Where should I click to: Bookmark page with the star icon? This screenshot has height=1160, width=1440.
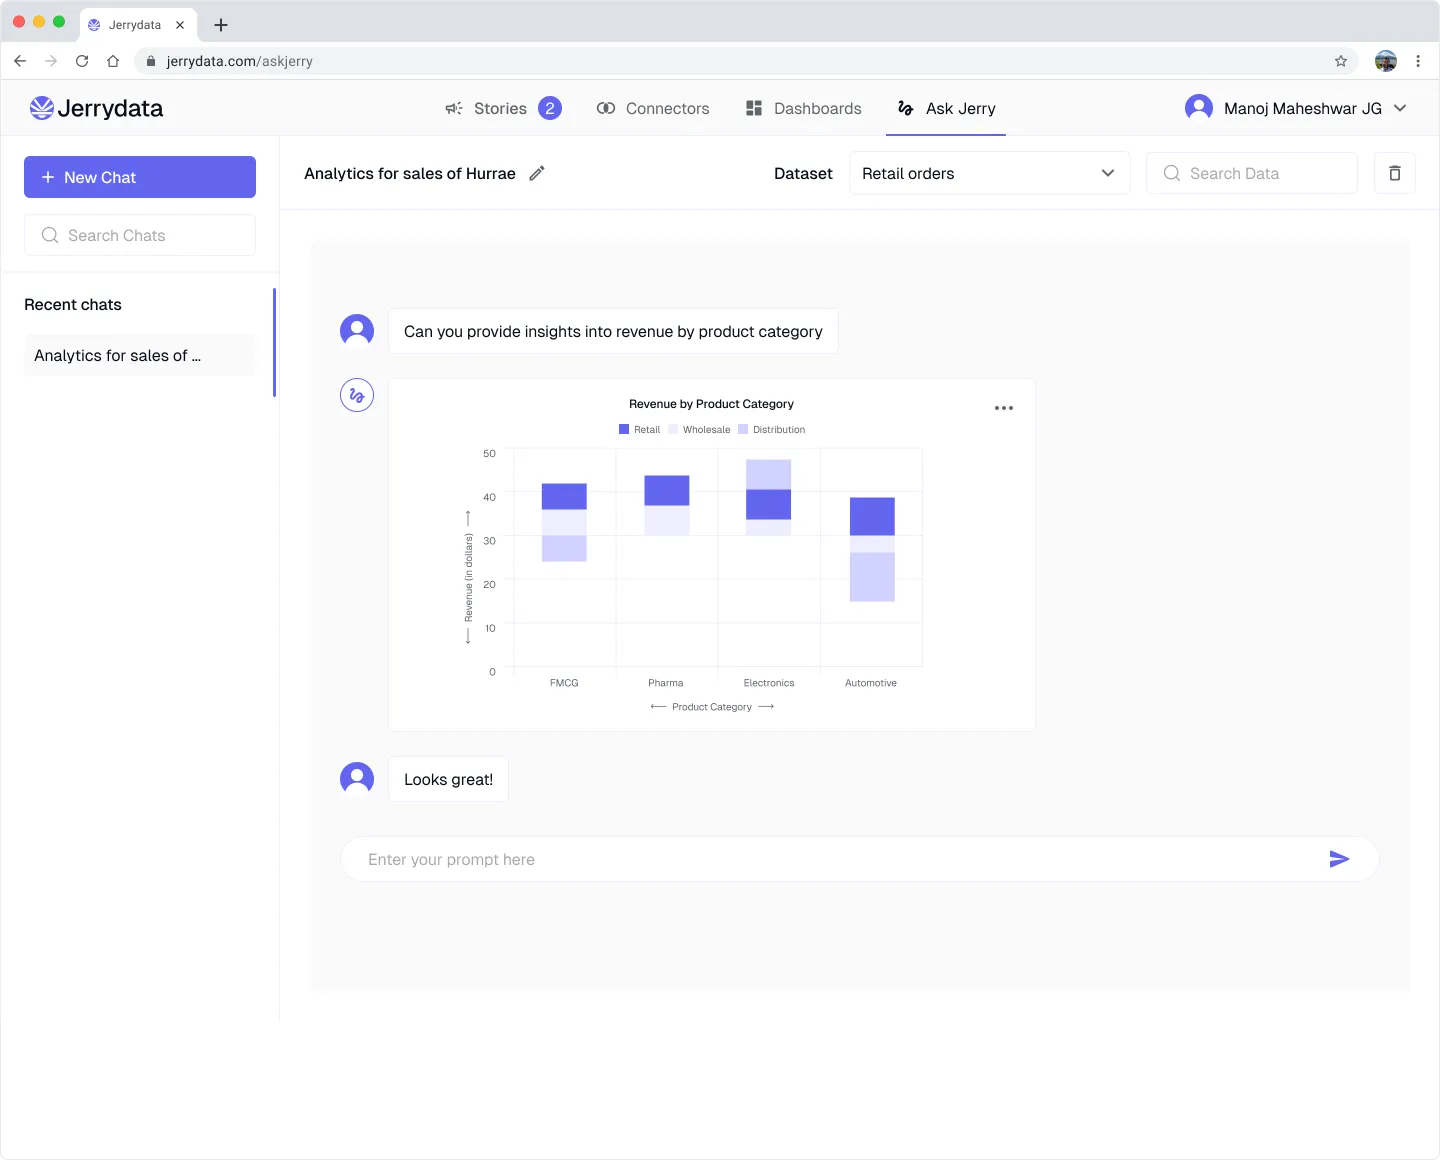coord(1341,61)
